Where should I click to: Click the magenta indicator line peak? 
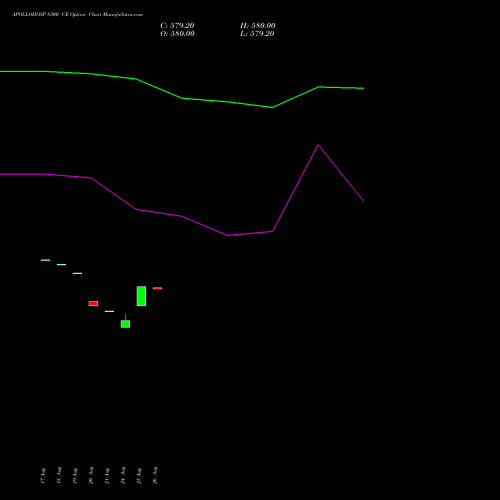318,145
